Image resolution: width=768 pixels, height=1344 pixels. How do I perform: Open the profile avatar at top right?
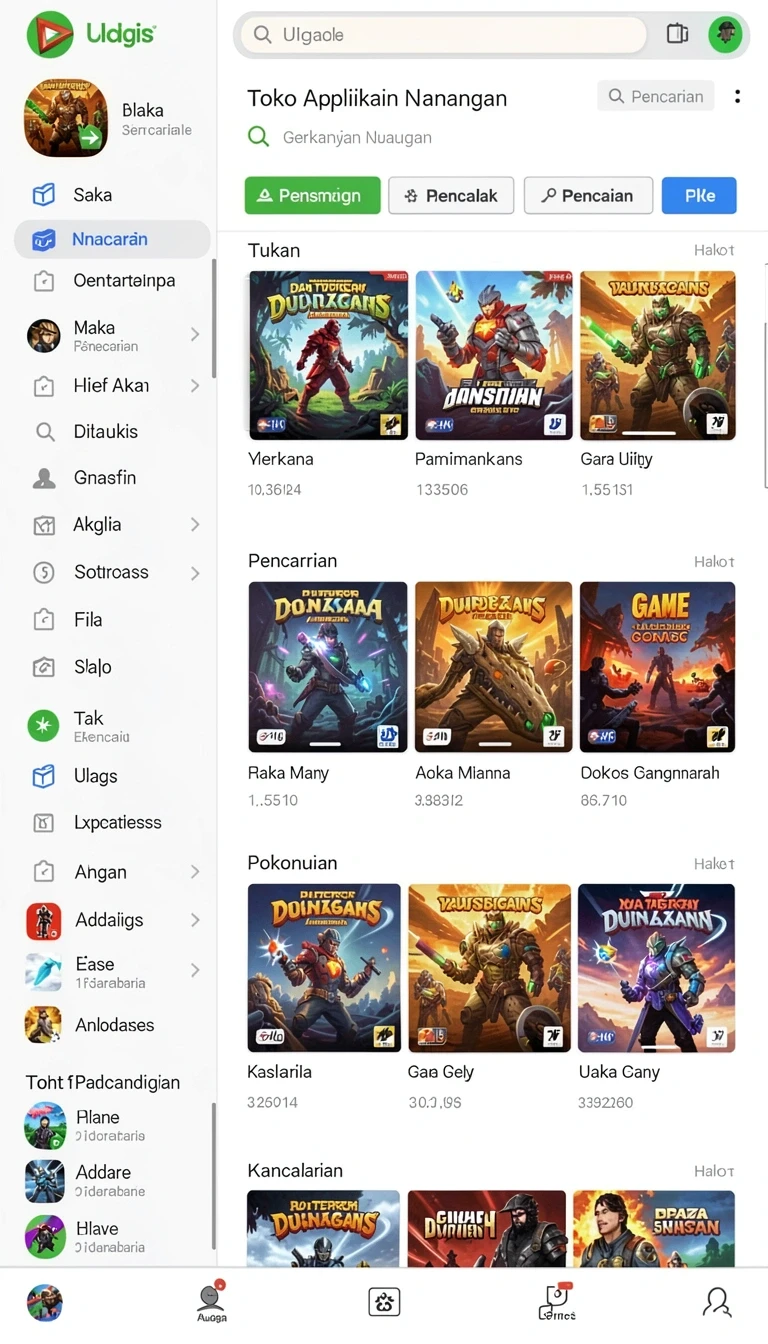coord(725,34)
